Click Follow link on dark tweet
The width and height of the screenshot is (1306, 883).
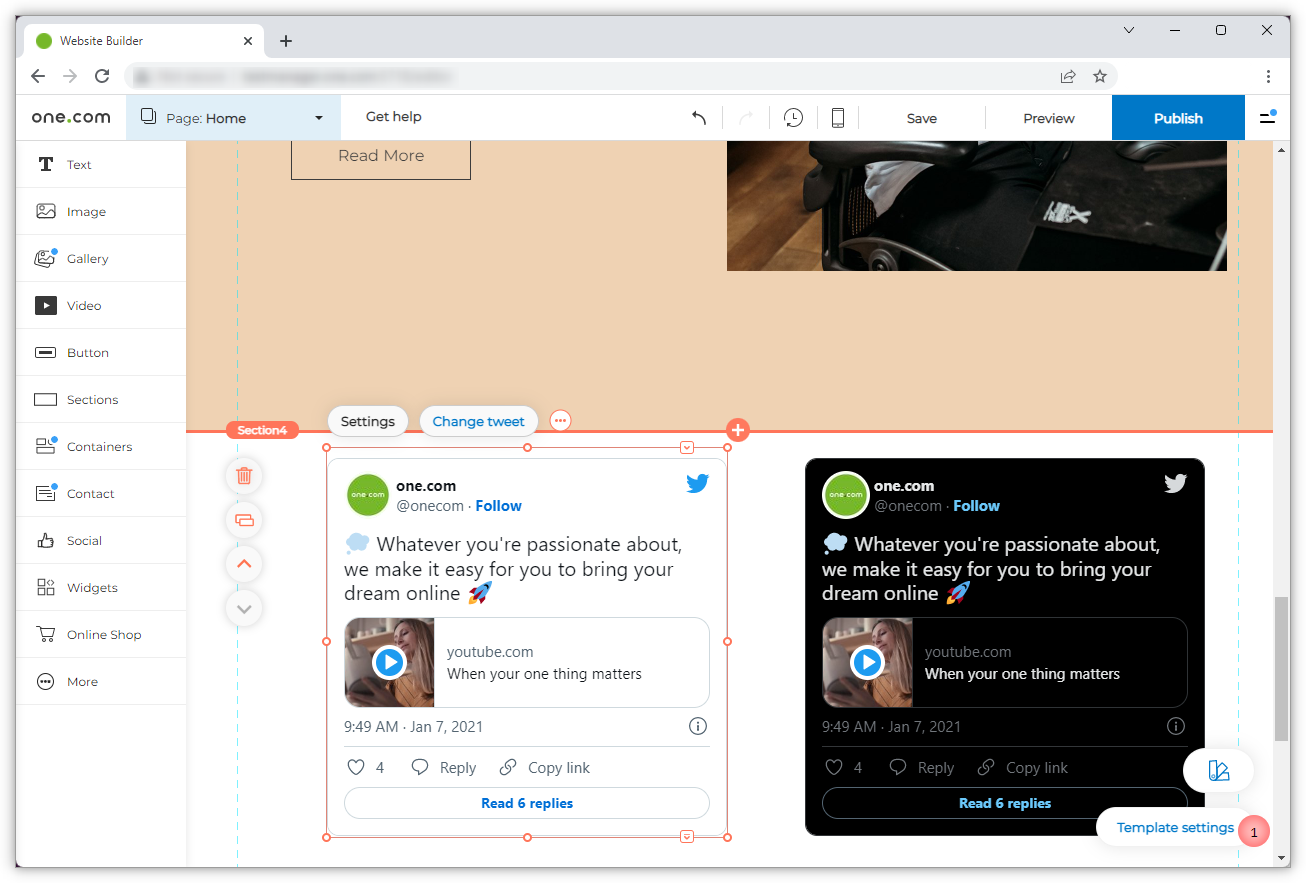tap(977, 506)
